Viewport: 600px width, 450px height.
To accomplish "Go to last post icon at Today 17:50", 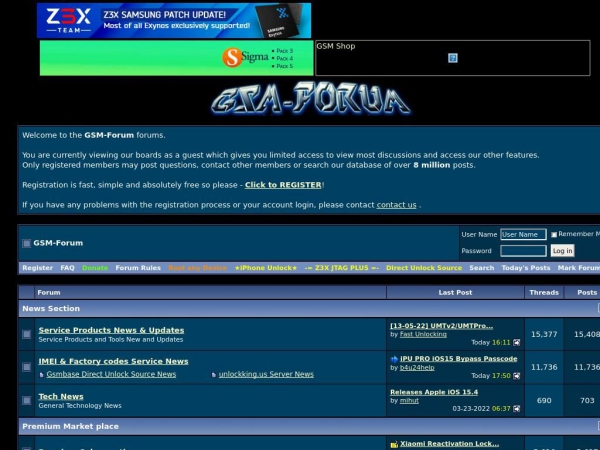I will click(x=517, y=376).
